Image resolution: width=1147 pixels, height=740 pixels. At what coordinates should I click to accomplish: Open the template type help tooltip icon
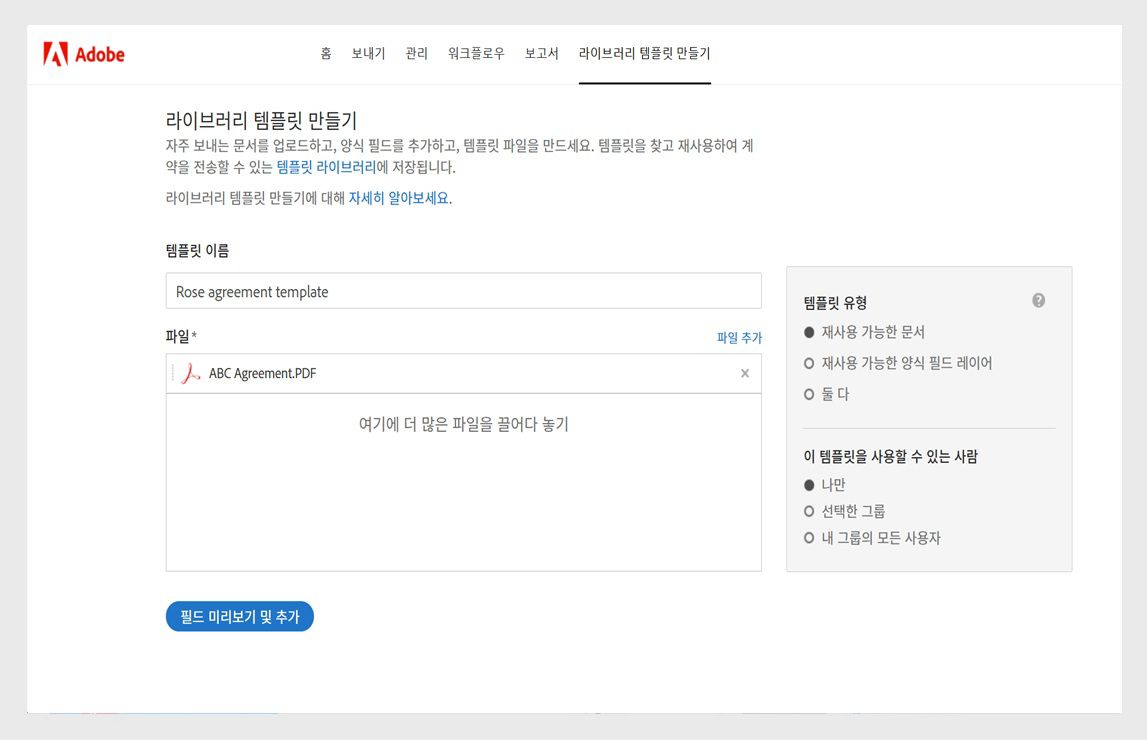tap(1038, 300)
